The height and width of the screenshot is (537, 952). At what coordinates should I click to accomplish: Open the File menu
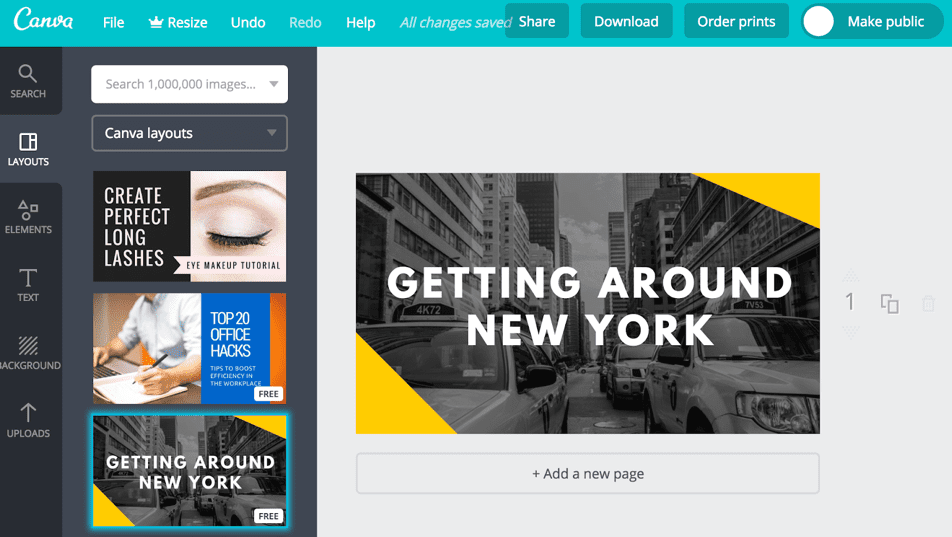(114, 22)
